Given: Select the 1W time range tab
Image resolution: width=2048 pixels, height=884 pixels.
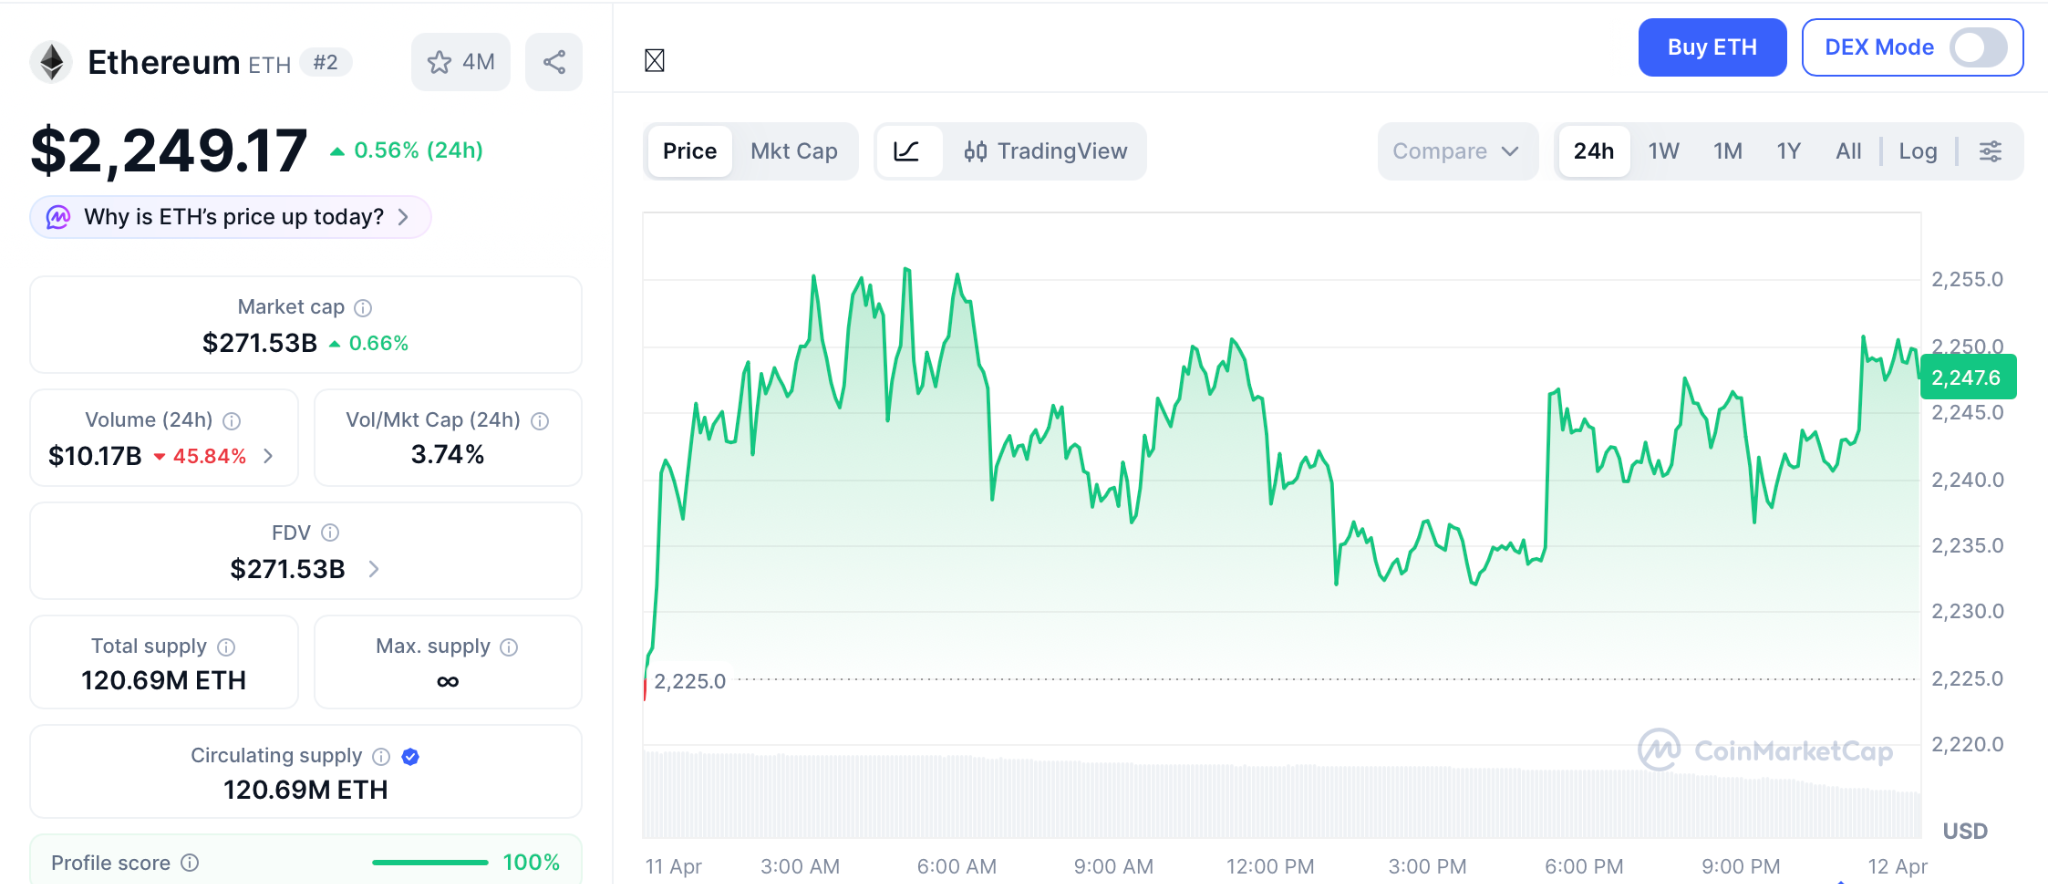Looking at the screenshot, I should [x=1663, y=151].
